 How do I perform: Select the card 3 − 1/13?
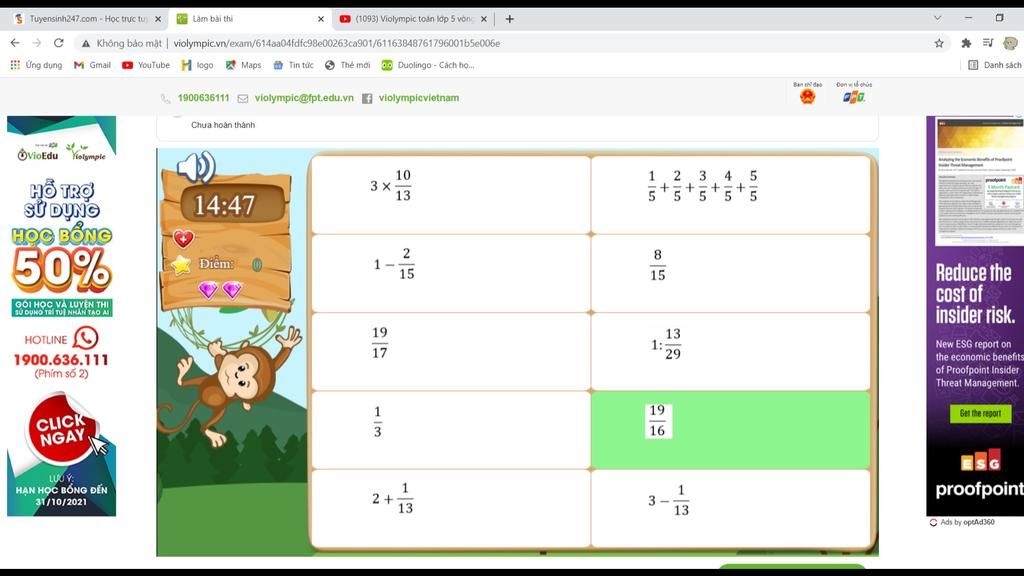(731, 508)
